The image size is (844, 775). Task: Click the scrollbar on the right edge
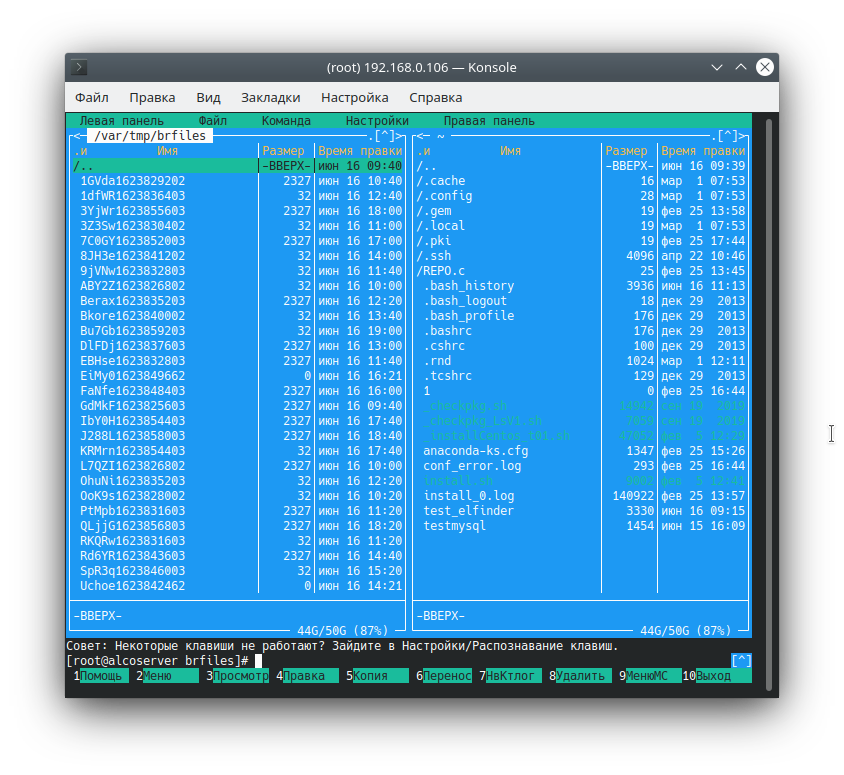point(770,400)
